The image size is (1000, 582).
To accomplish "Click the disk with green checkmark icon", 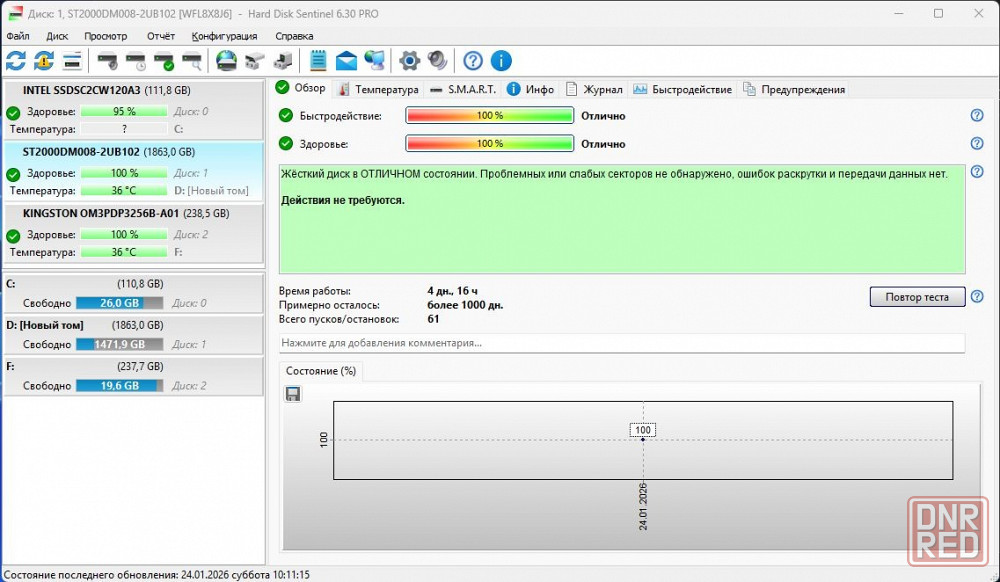I will pyautogui.click(x=164, y=61).
